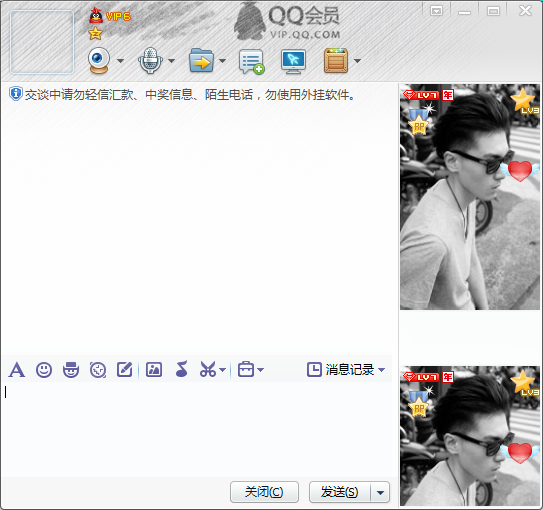Viewport: 543px width, 510px height.
Task: Click the music note share icon
Action: [182, 369]
